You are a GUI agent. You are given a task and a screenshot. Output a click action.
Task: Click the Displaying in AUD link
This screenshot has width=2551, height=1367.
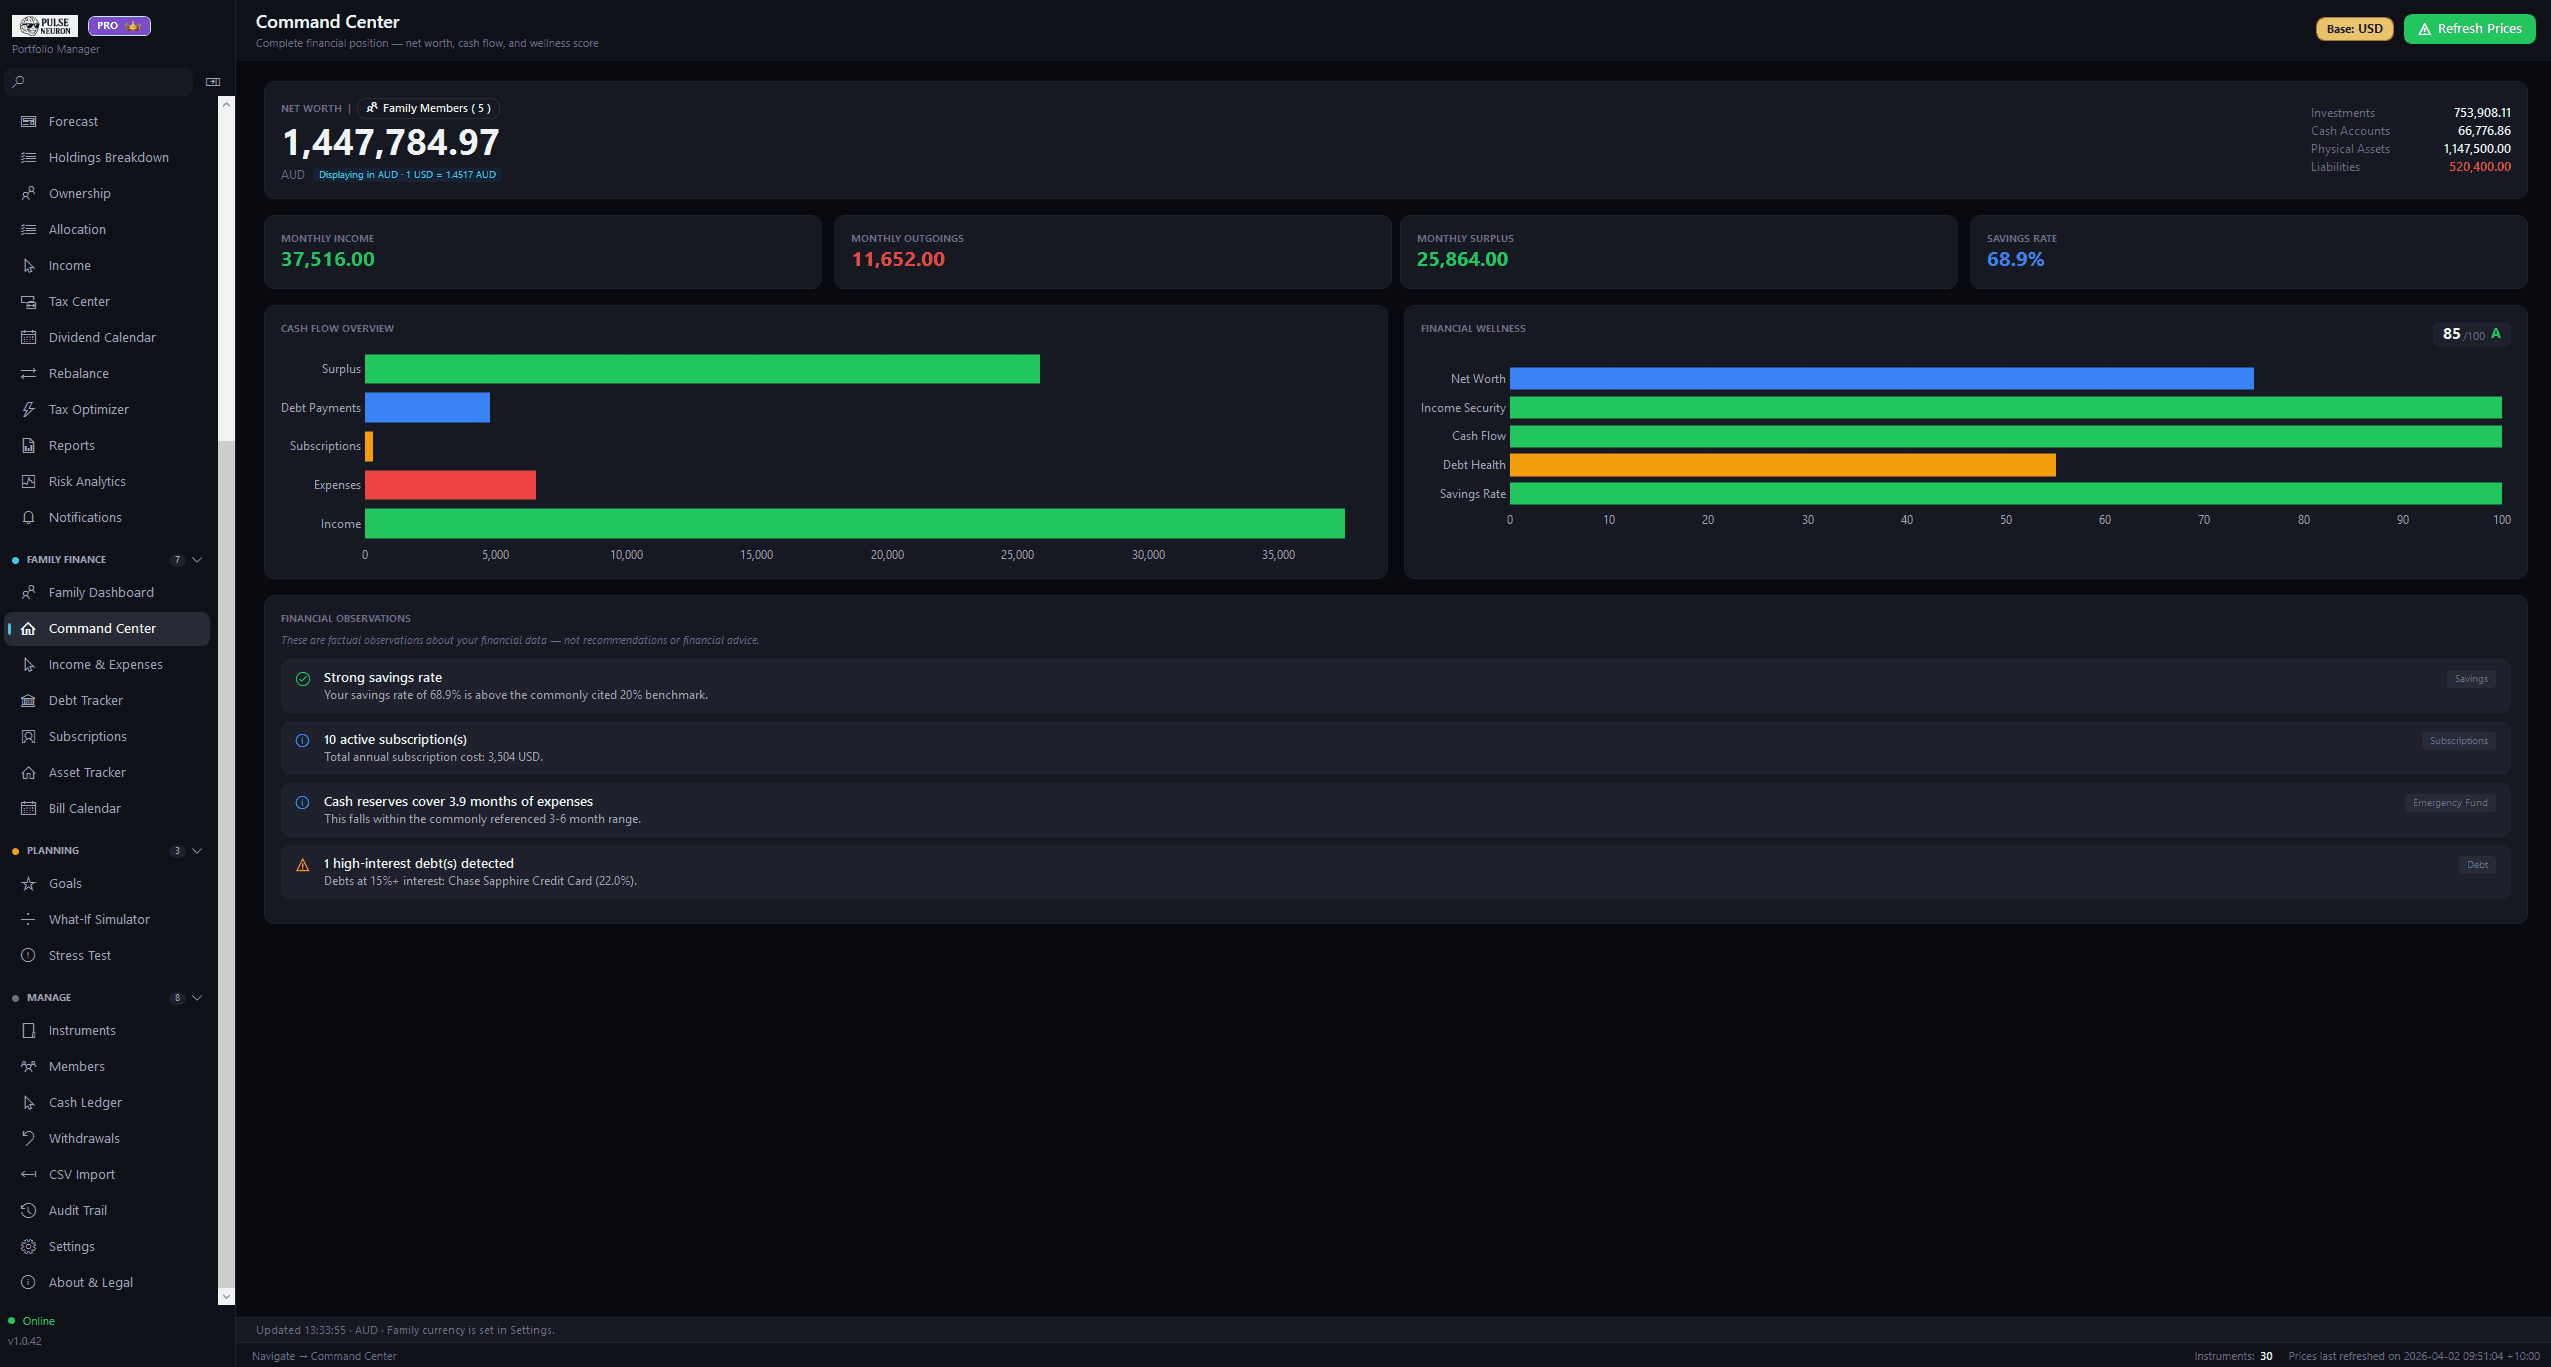[406, 174]
